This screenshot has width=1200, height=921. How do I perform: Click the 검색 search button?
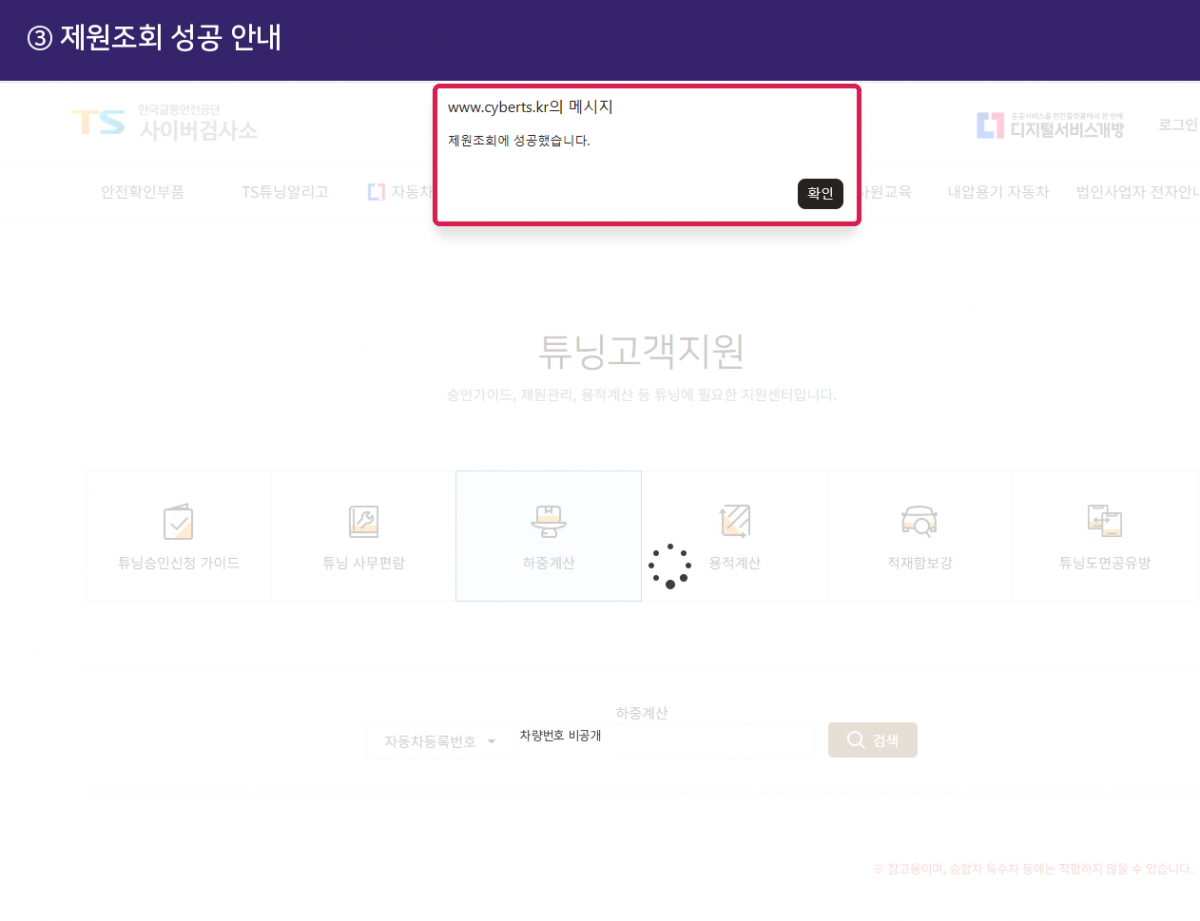tap(872, 740)
